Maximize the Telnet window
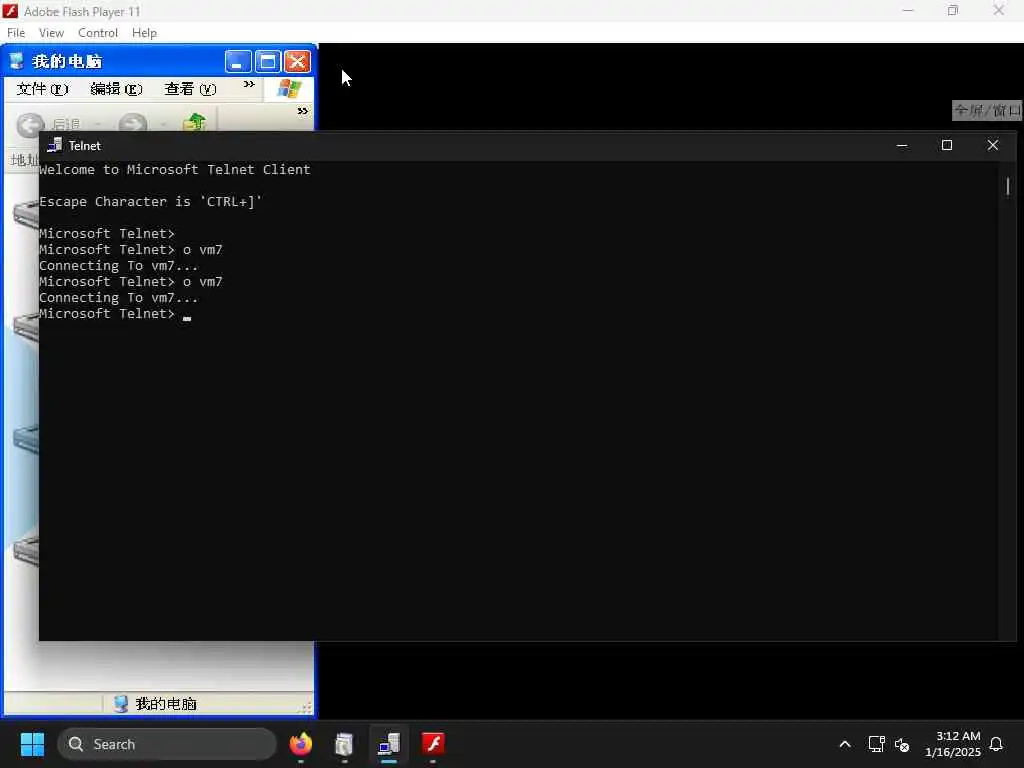Image resolution: width=1024 pixels, height=768 pixels. [x=947, y=145]
